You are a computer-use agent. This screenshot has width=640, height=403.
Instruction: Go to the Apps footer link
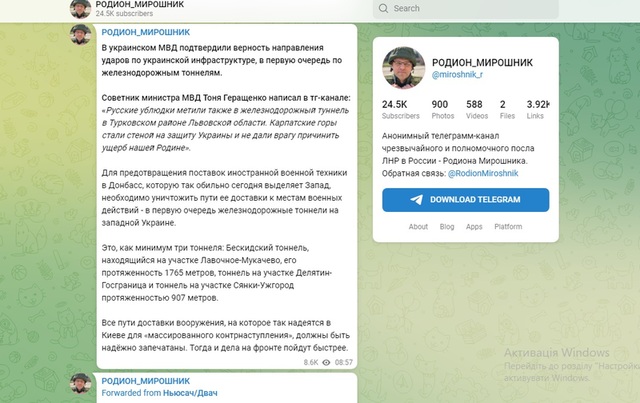pyautogui.click(x=474, y=227)
